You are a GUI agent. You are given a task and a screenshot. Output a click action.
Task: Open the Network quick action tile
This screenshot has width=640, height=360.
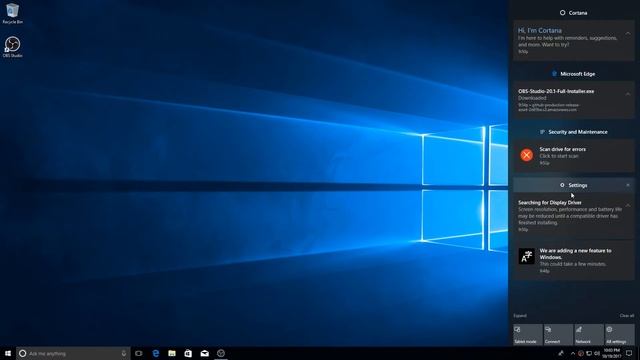[x=589, y=335]
